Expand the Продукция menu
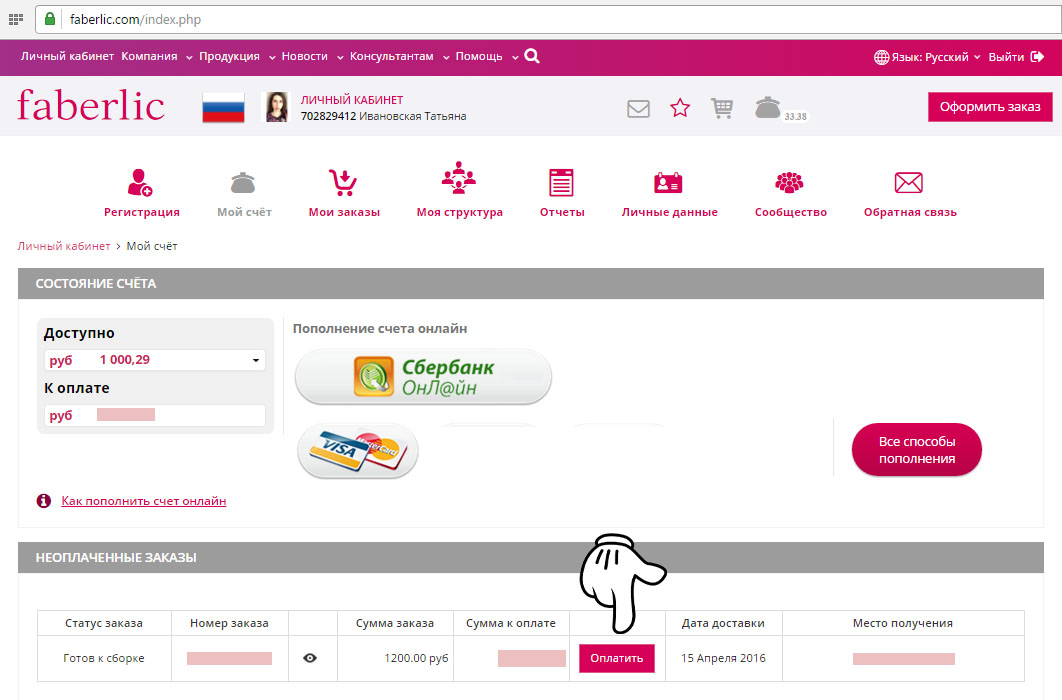 coord(237,57)
